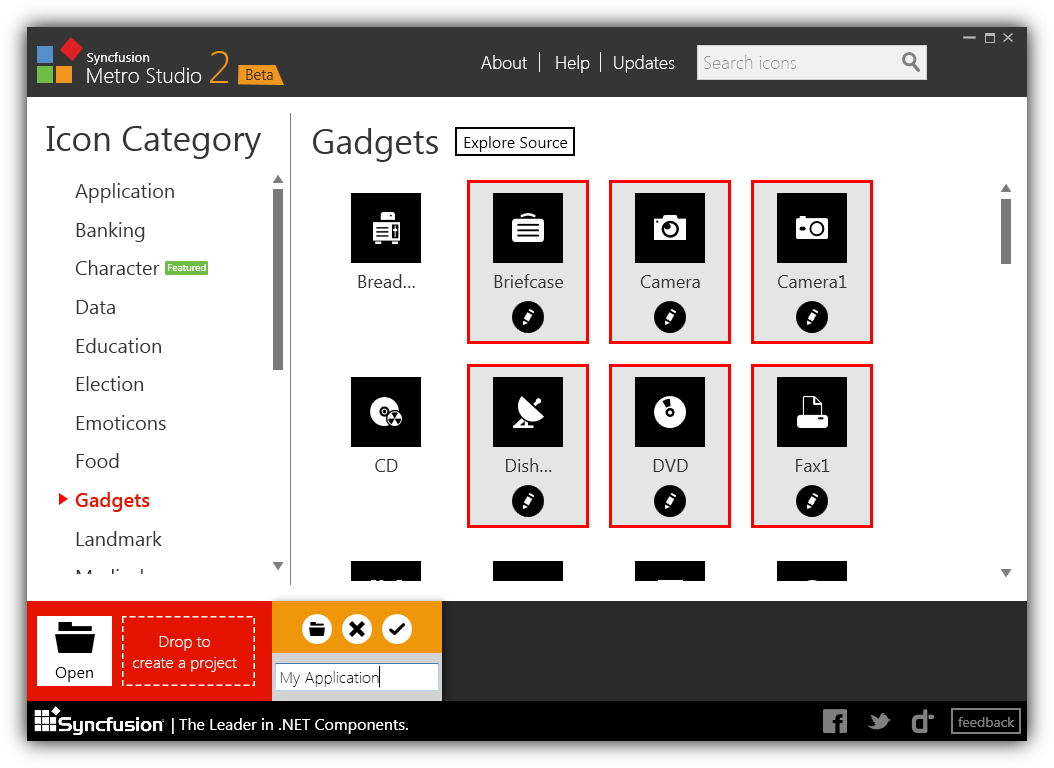
Task: Select the Food category
Action: (x=97, y=461)
